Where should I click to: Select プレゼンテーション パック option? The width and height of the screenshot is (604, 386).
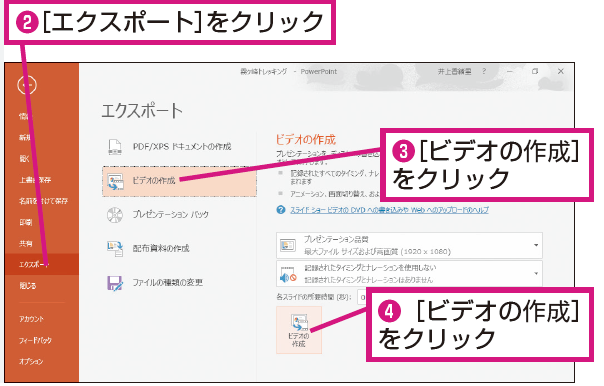point(171,214)
